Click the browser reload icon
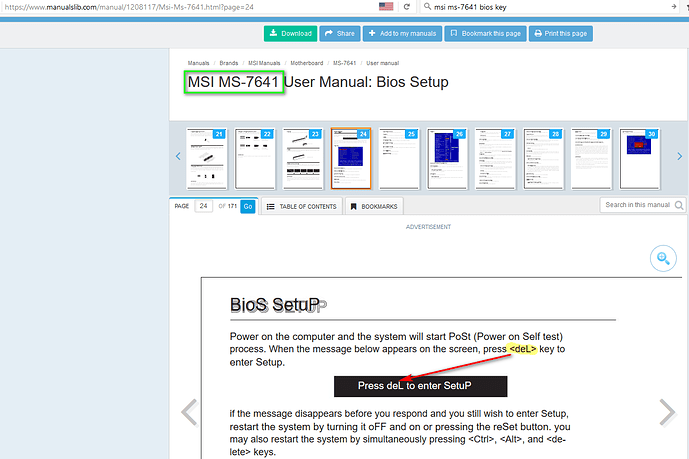Viewport: 689px width, 459px height. pyautogui.click(x=407, y=7)
